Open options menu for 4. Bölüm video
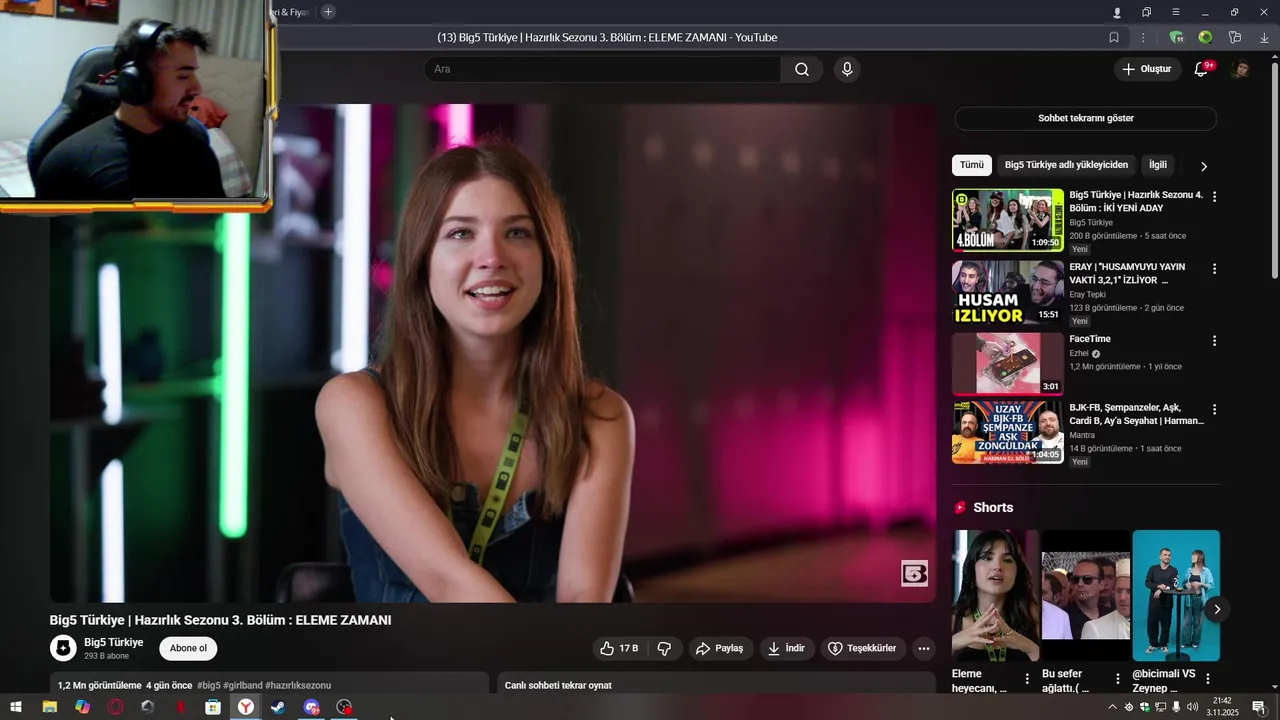The height and width of the screenshot is (720, 1280). click(x=1215, y=197)
